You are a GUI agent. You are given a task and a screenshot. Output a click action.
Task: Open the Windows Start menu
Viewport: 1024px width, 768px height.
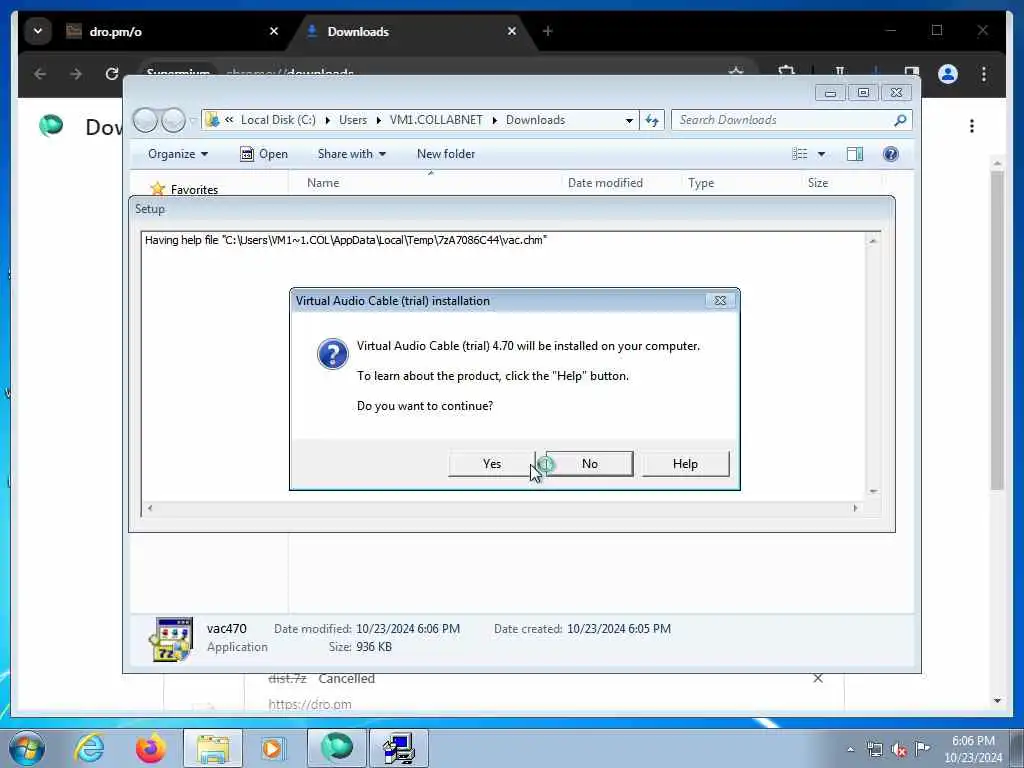pyautogui.click(x=27, y=748)
